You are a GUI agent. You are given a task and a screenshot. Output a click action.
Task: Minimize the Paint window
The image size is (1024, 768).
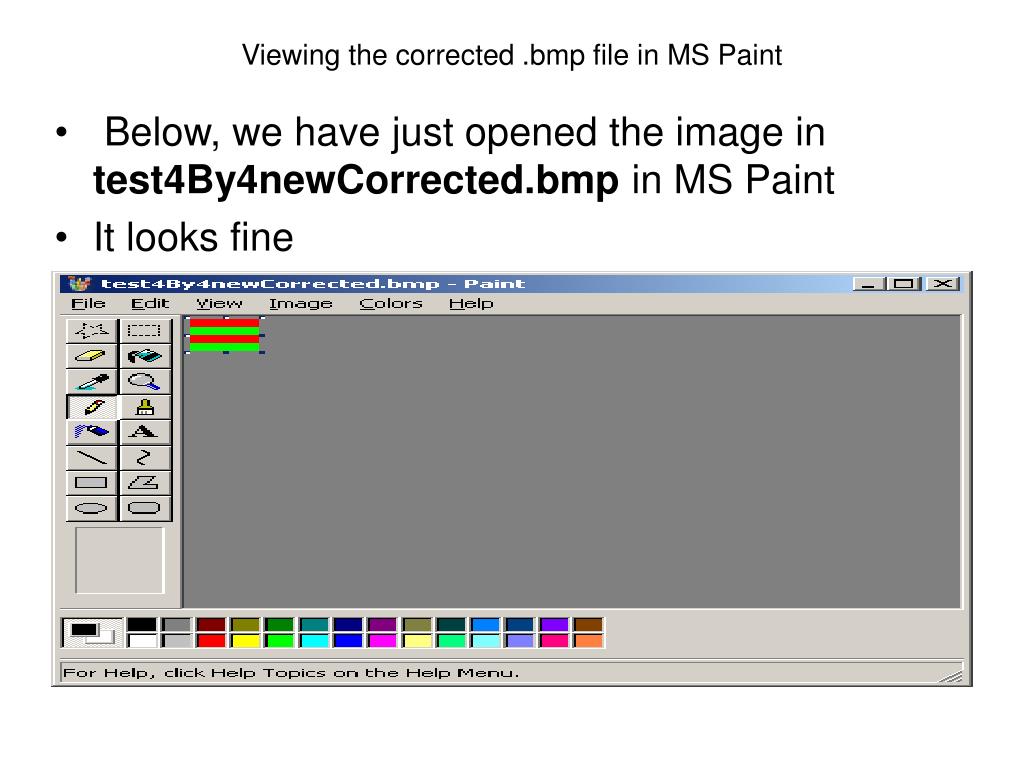[x=869, y=283]
